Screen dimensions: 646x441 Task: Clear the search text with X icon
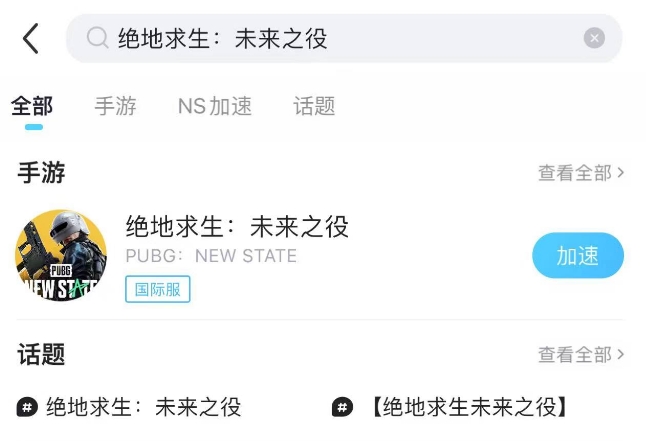point(594,39)
